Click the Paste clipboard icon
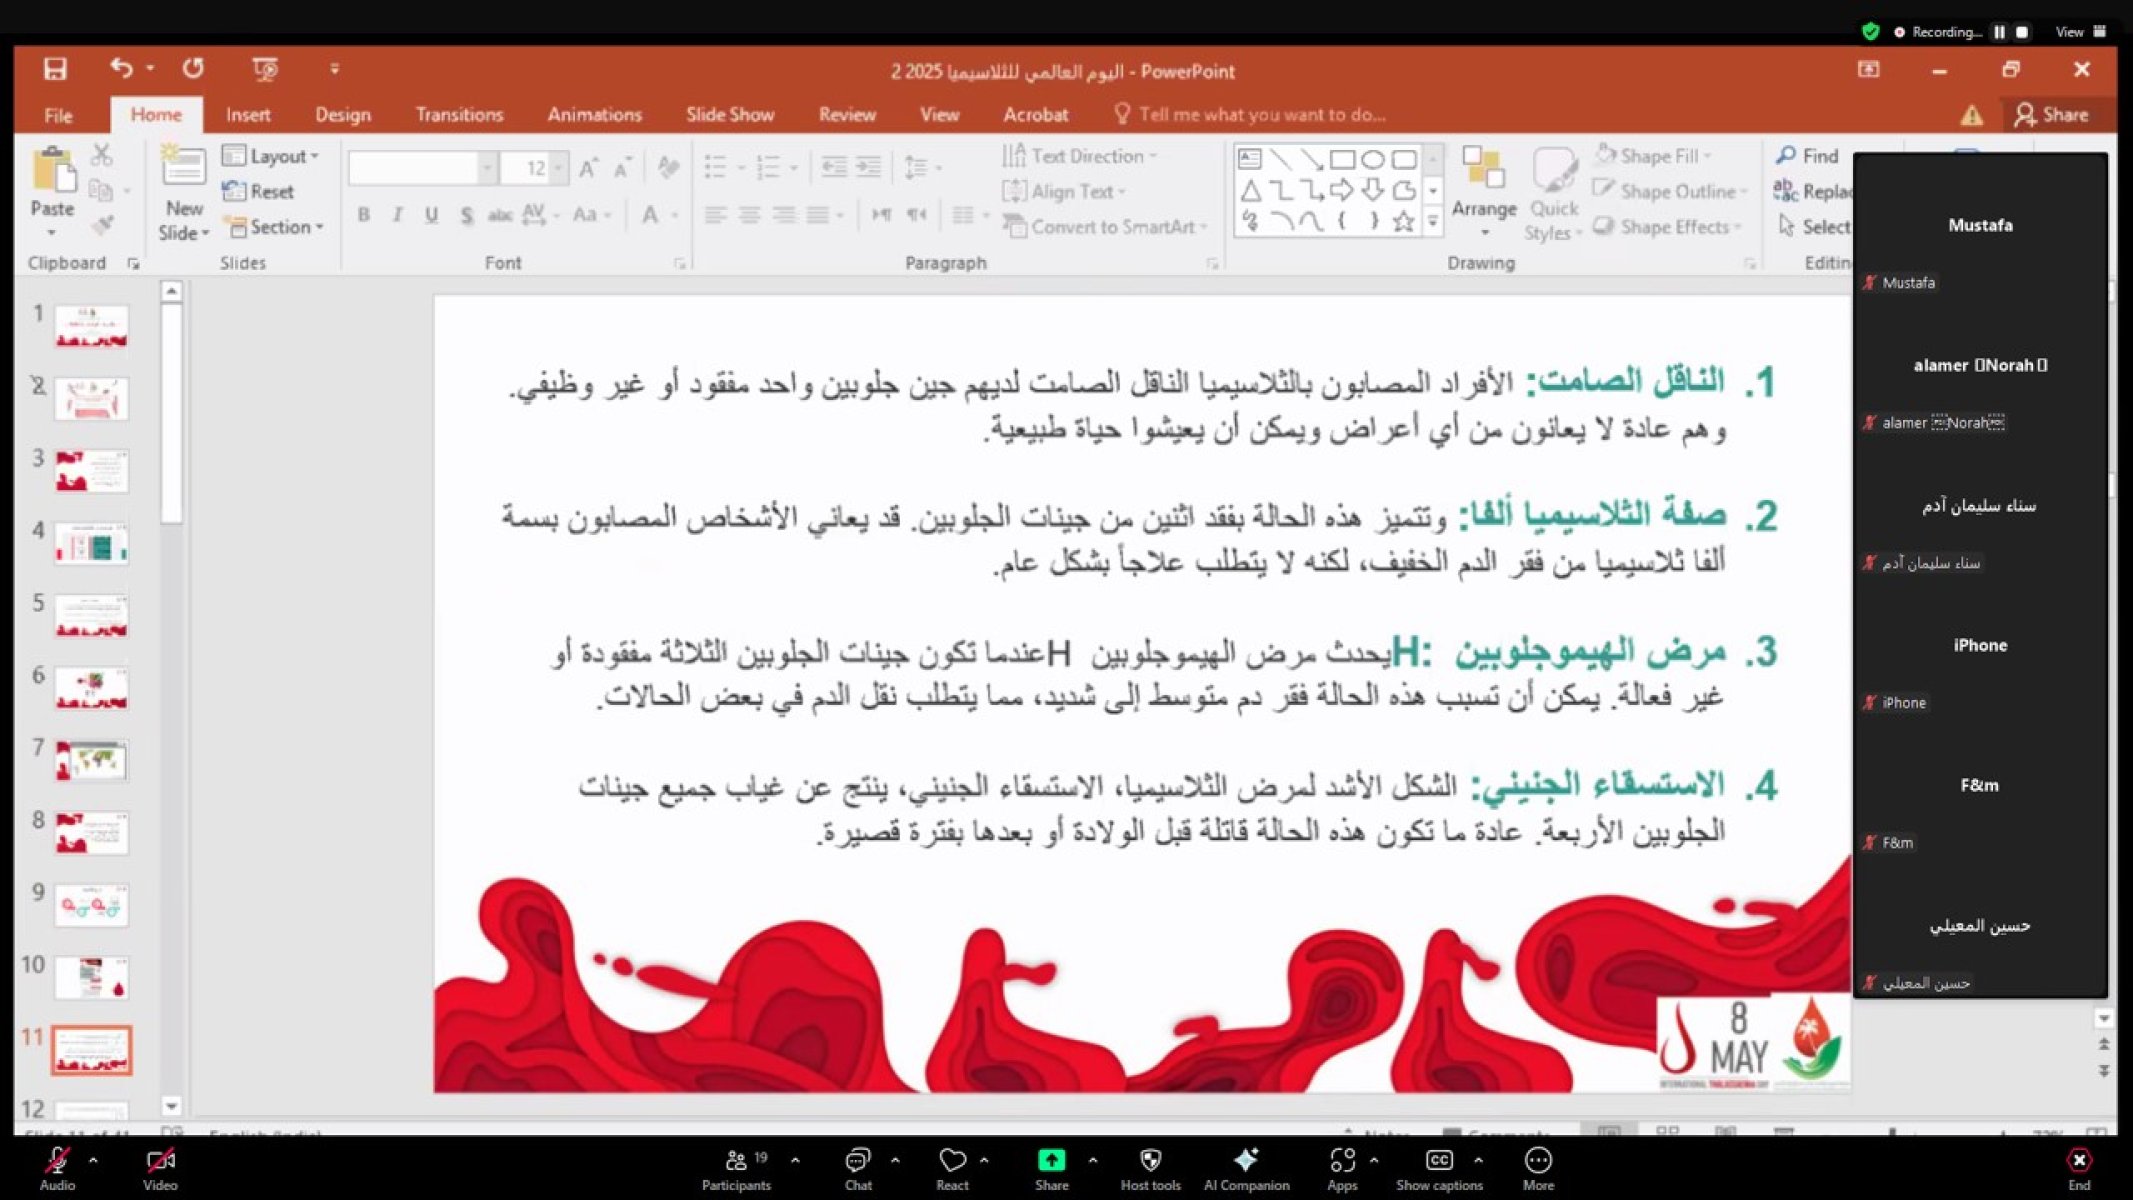 [x=53, y=170]
